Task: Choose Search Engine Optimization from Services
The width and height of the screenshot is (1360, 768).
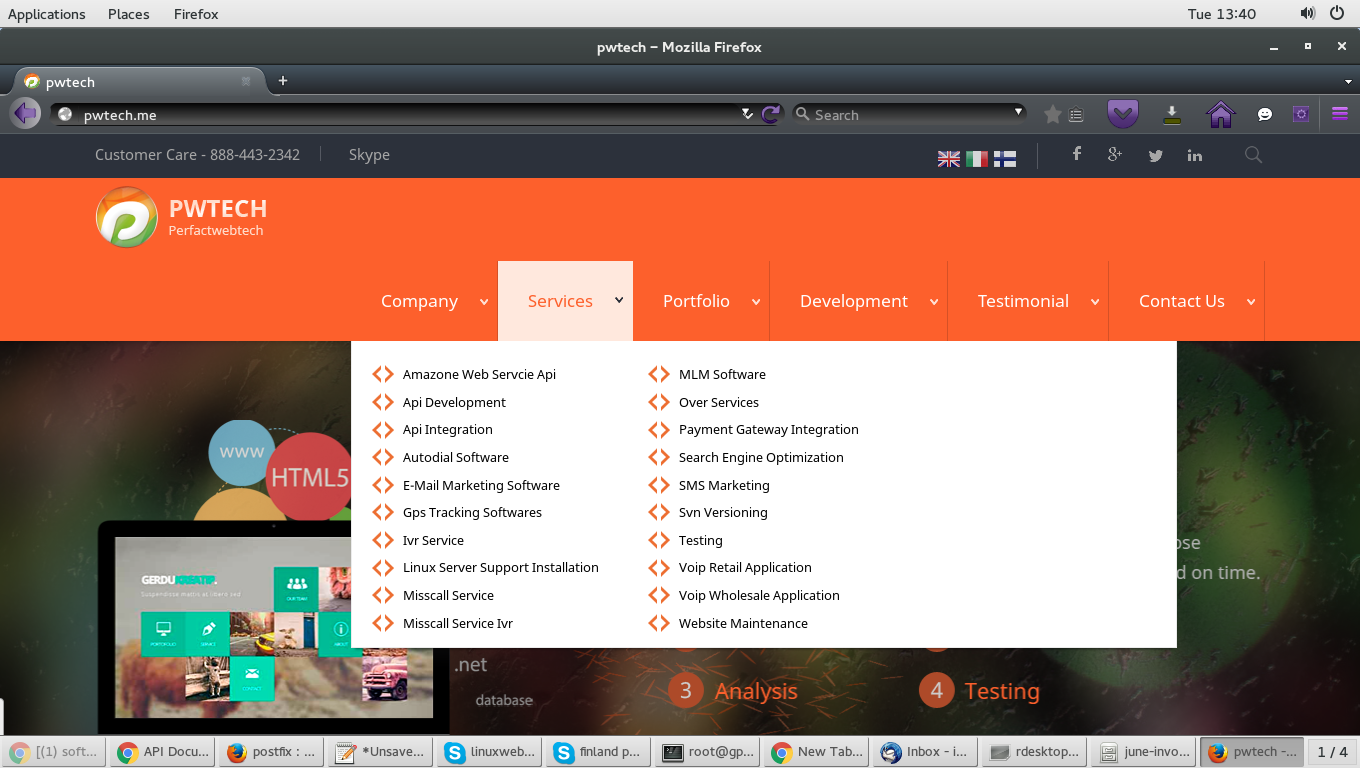Action: 761,457
